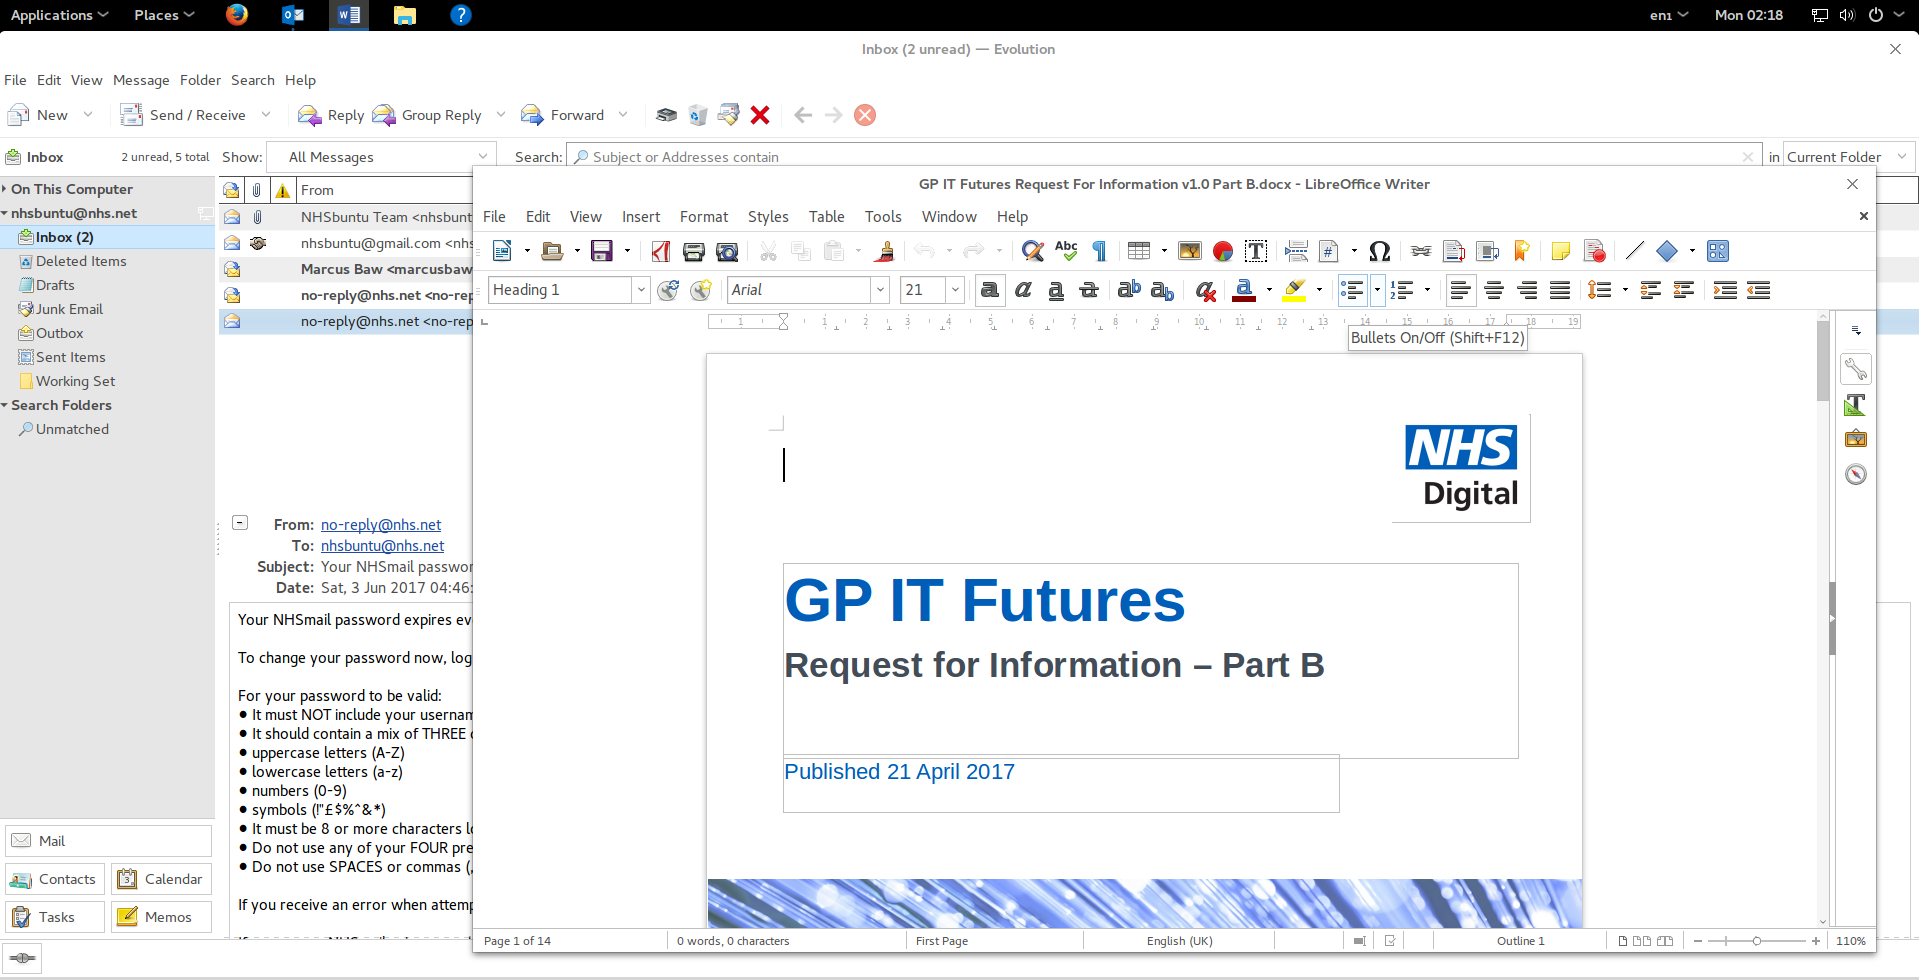Collapse the Search Folders tree node
This screenshot has width=1919, height=980.
[x=5, y=405]
